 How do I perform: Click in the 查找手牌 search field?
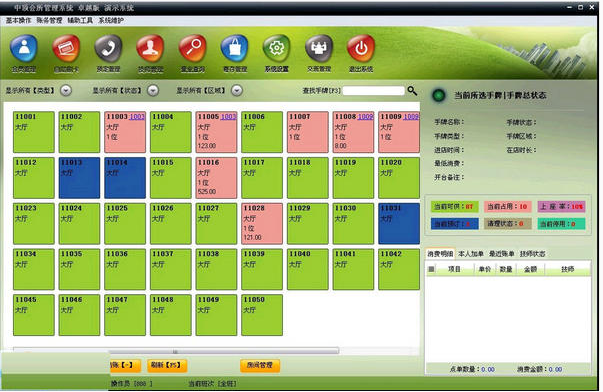[x=373, y=91]
